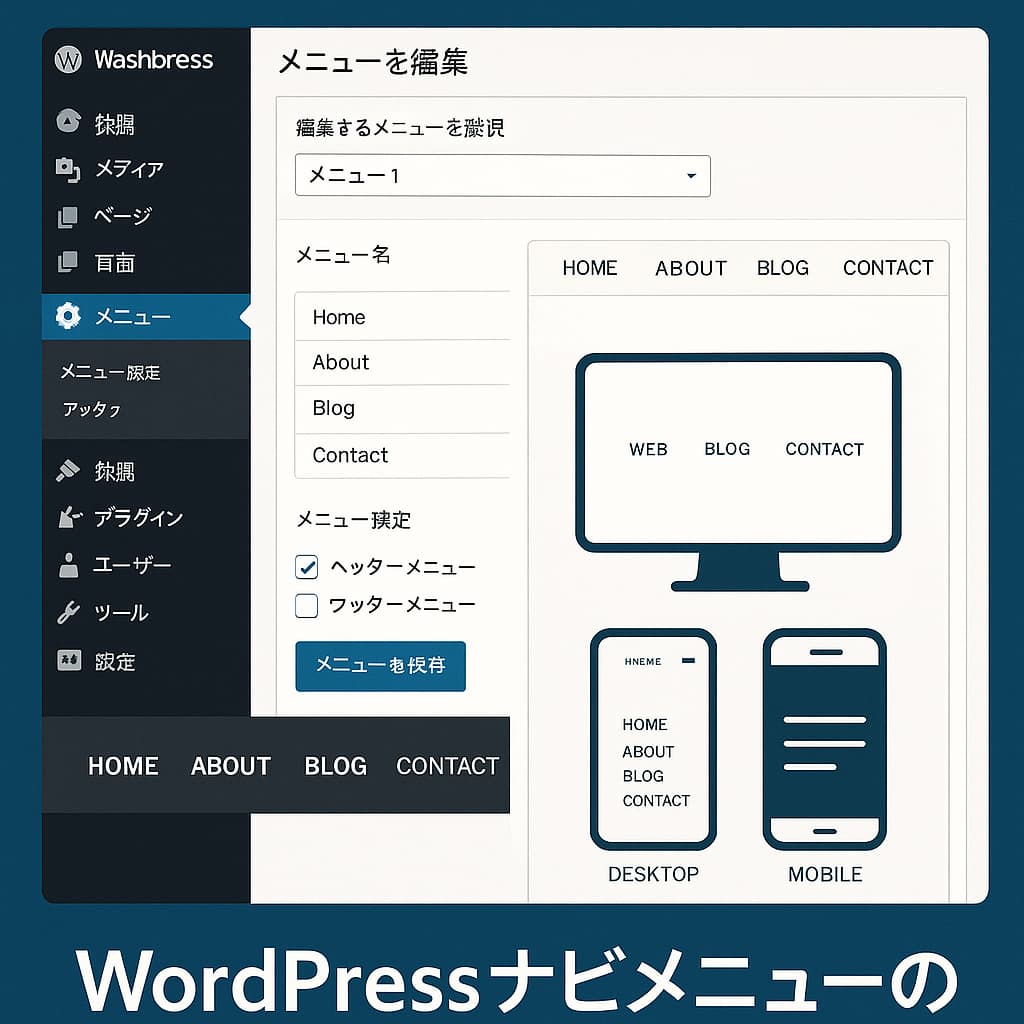The height and width of the screenshot is (1024, 1024).
Task: Open the メニュー submenu entry below the highlighted item
Action: (110, 372)
